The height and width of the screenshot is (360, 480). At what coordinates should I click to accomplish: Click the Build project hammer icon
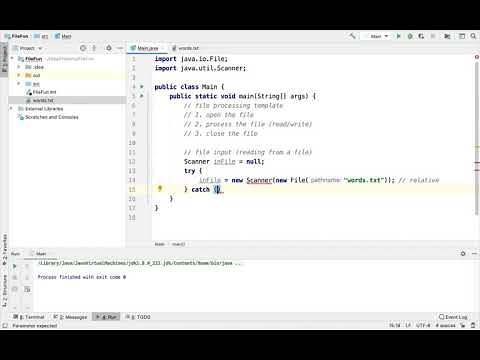tap(352, 36)
